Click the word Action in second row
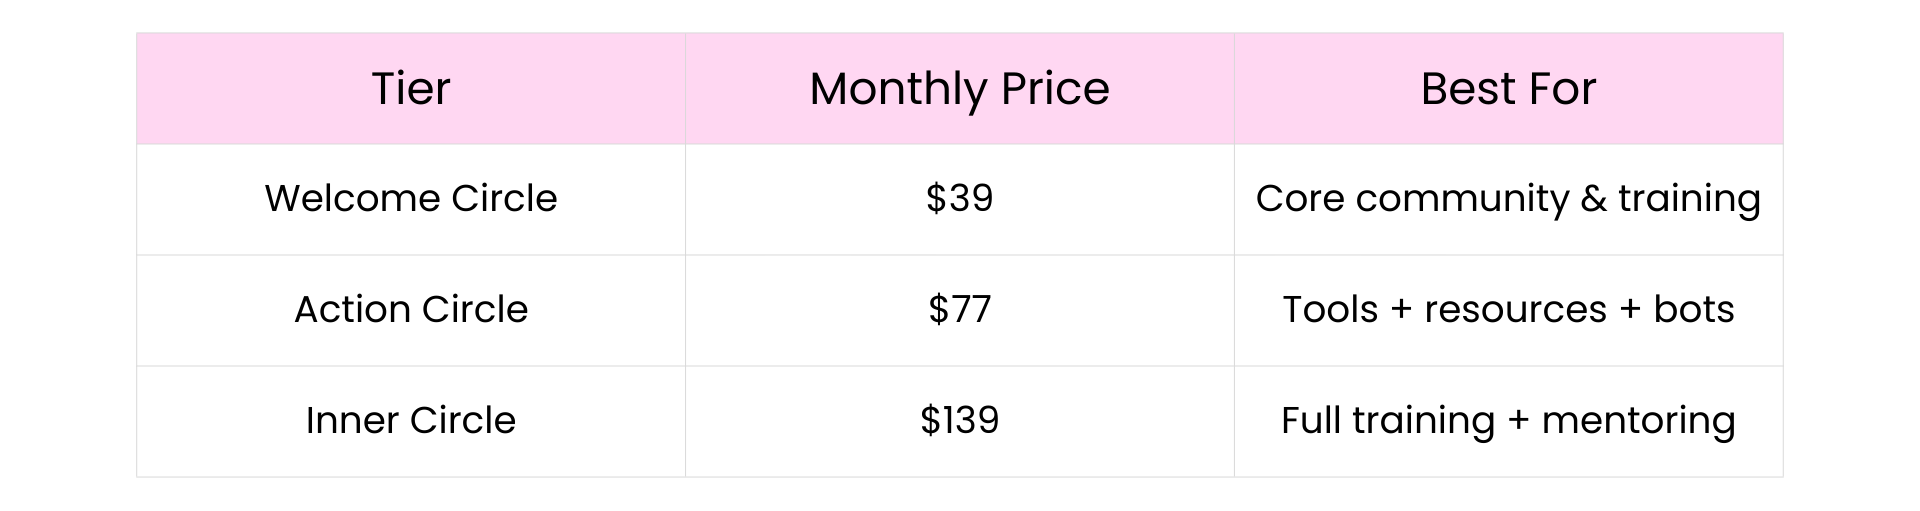Image resolution: width=1920 pixels, height=511 pixels. 353,309
